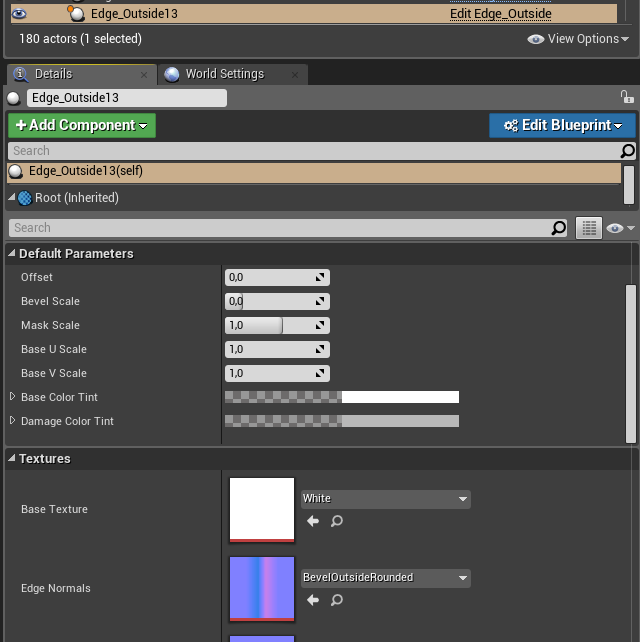The height and width of the screenshot is (642, 640).
Task: Click the Edit Blueprint button
Action: (563, 125)
